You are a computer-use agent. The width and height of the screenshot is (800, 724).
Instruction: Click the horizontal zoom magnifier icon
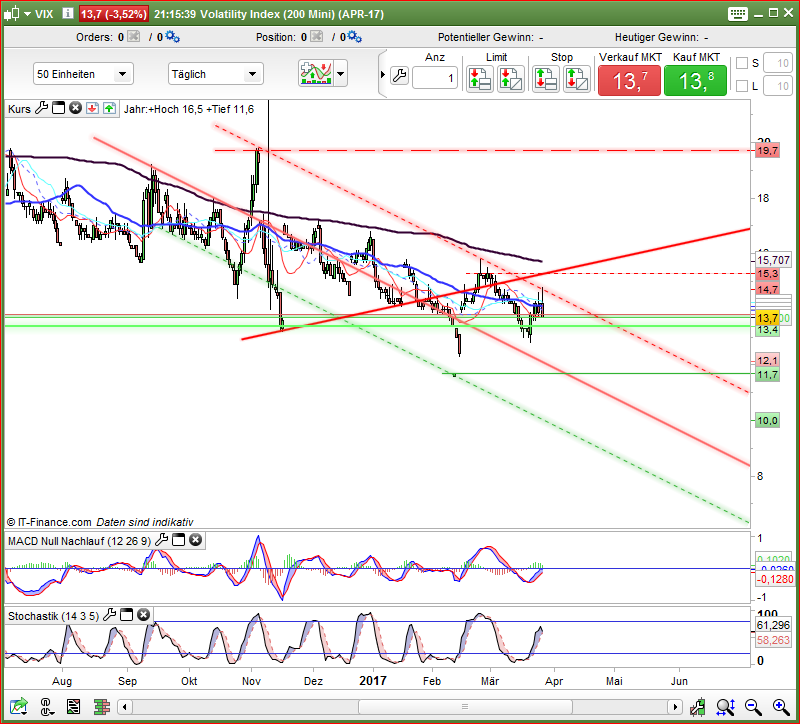pyautogui.click(x=722, y=707)
